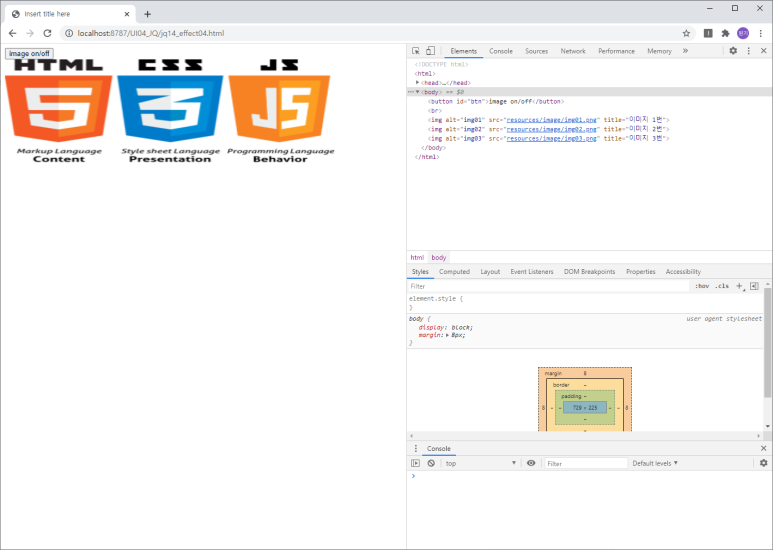Expand the head element node
This screenshot has width=773, height=550.
click(x=418, y=83)
